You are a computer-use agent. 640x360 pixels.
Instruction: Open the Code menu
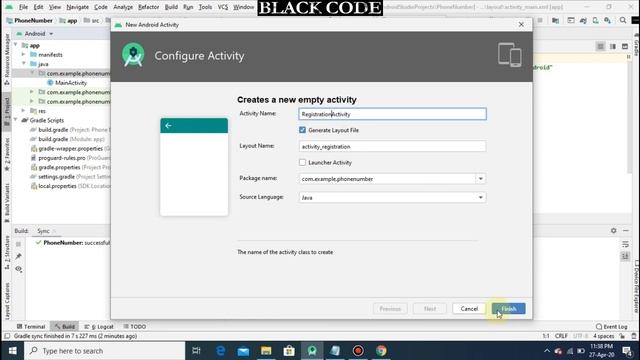(100, 7)
